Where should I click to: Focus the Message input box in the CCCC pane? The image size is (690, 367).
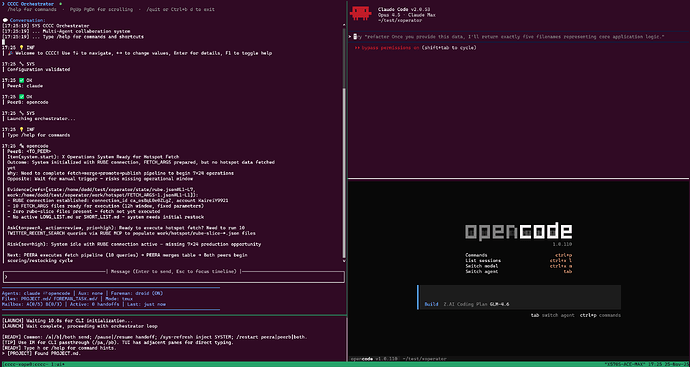pos(173,277)
